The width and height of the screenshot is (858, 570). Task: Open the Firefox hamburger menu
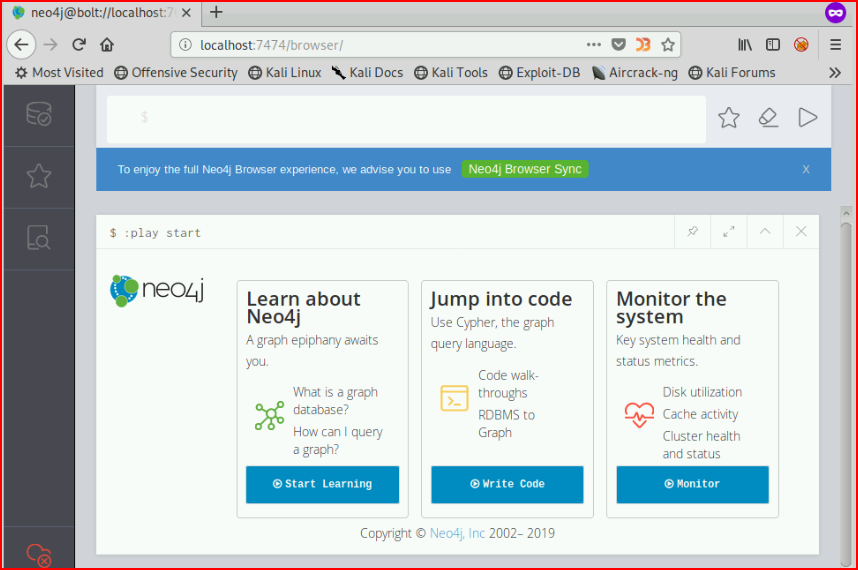point(836,45)
